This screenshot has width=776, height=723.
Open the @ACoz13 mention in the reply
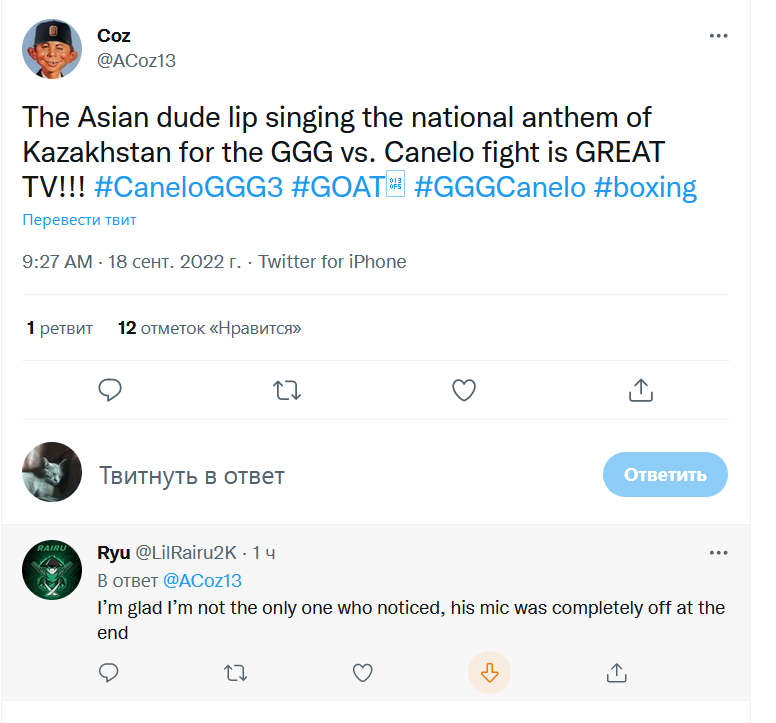coord(202,581)
